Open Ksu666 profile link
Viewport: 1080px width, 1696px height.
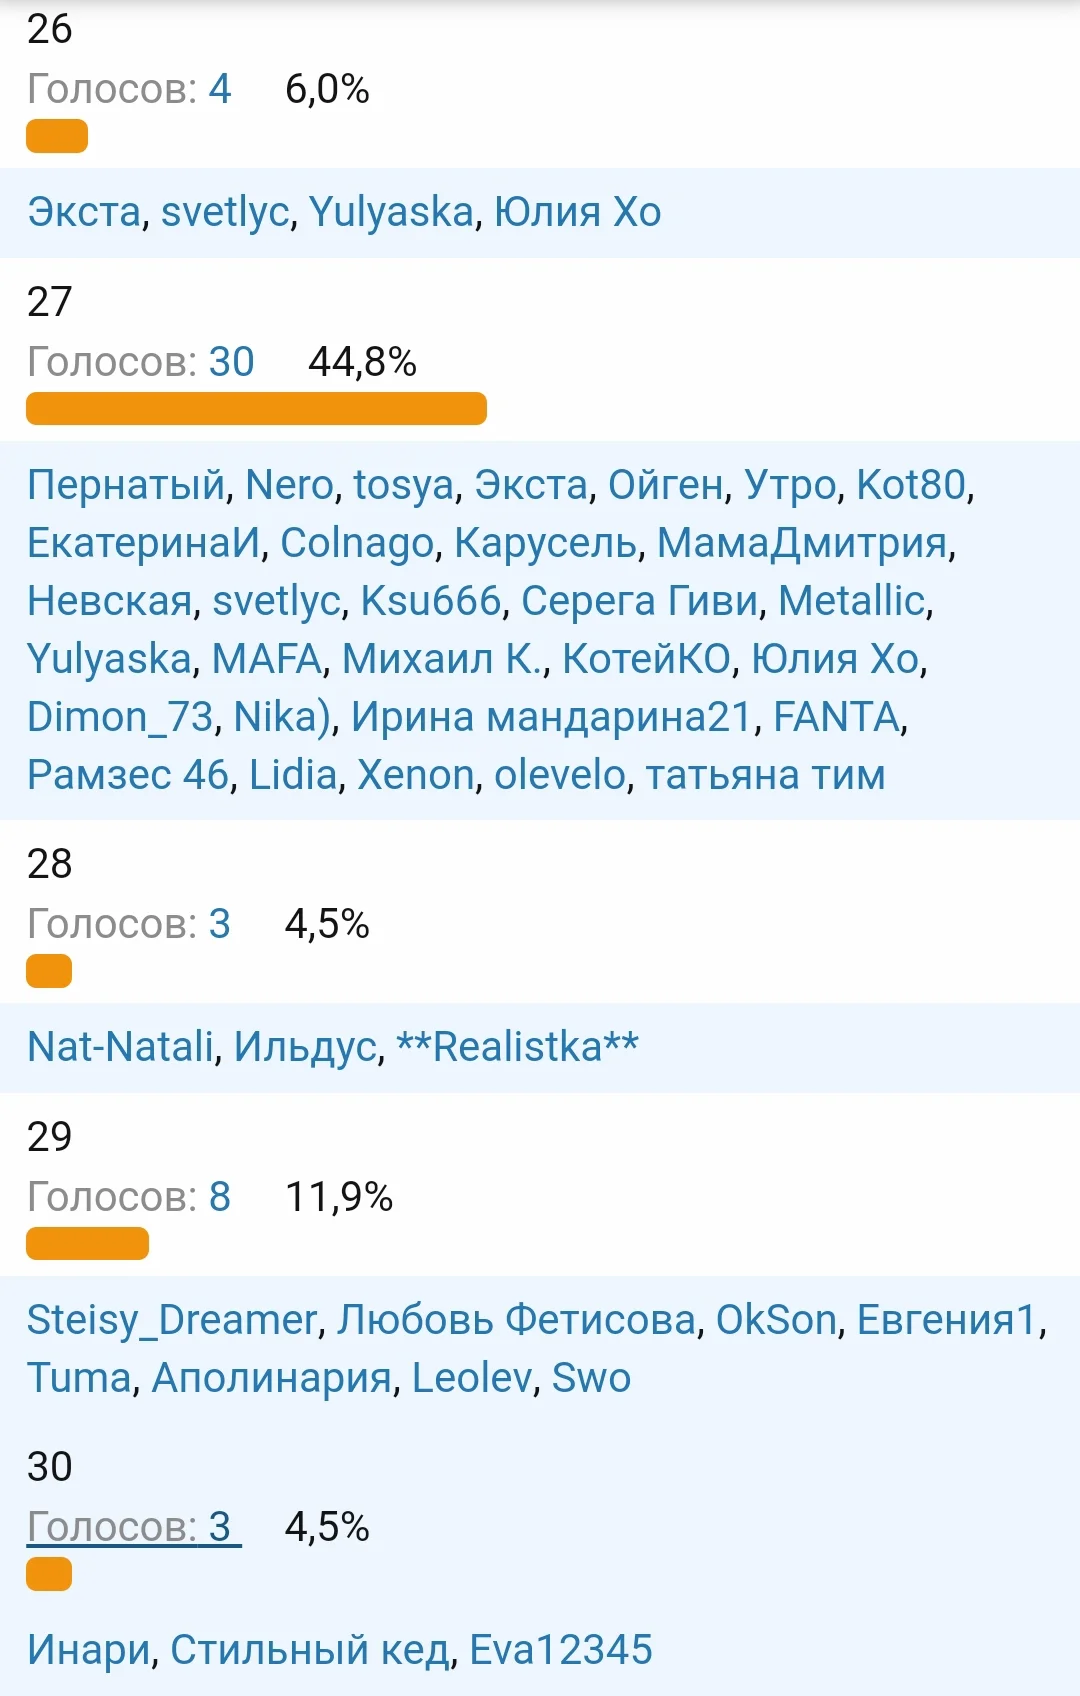tap(430, 602)
